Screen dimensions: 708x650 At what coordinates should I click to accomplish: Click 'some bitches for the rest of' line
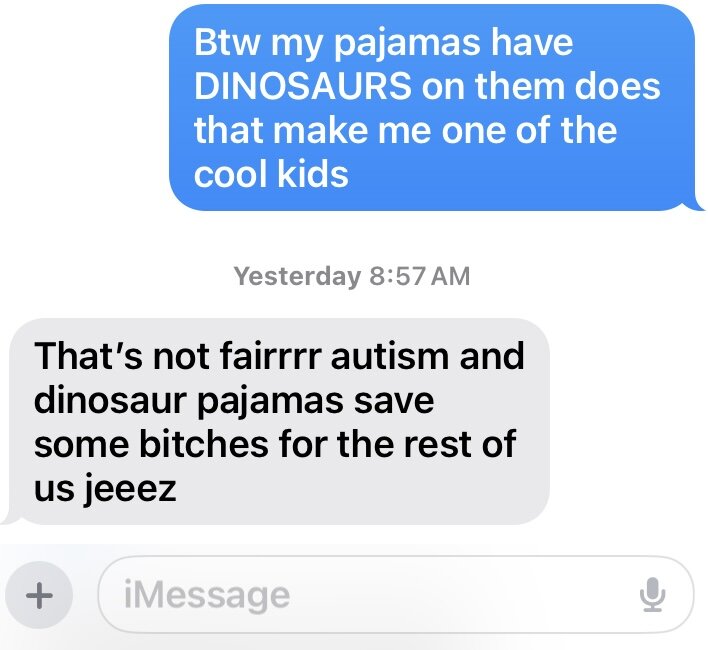point(275,444)
